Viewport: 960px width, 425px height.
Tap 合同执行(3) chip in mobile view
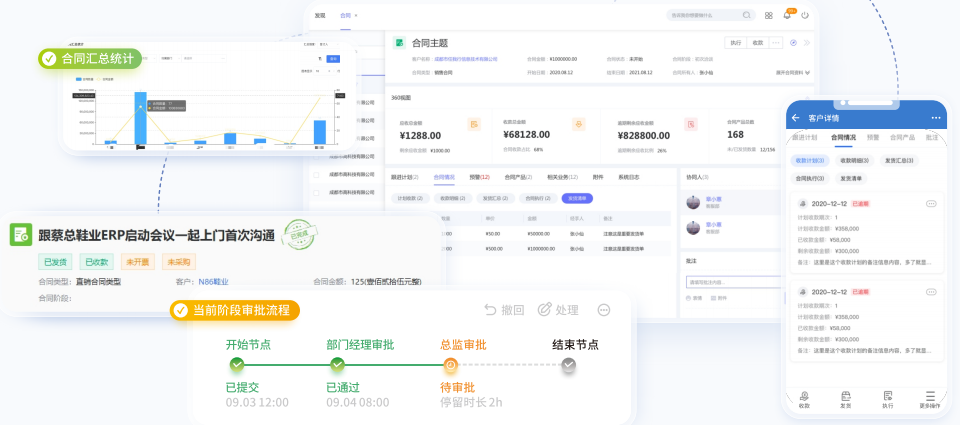[x=809, y=179]
